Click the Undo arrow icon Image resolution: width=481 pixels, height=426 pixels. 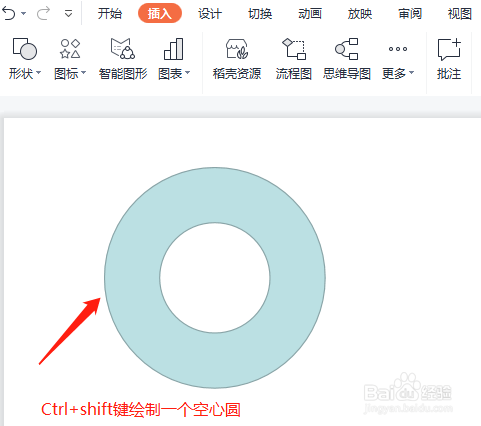9,14
